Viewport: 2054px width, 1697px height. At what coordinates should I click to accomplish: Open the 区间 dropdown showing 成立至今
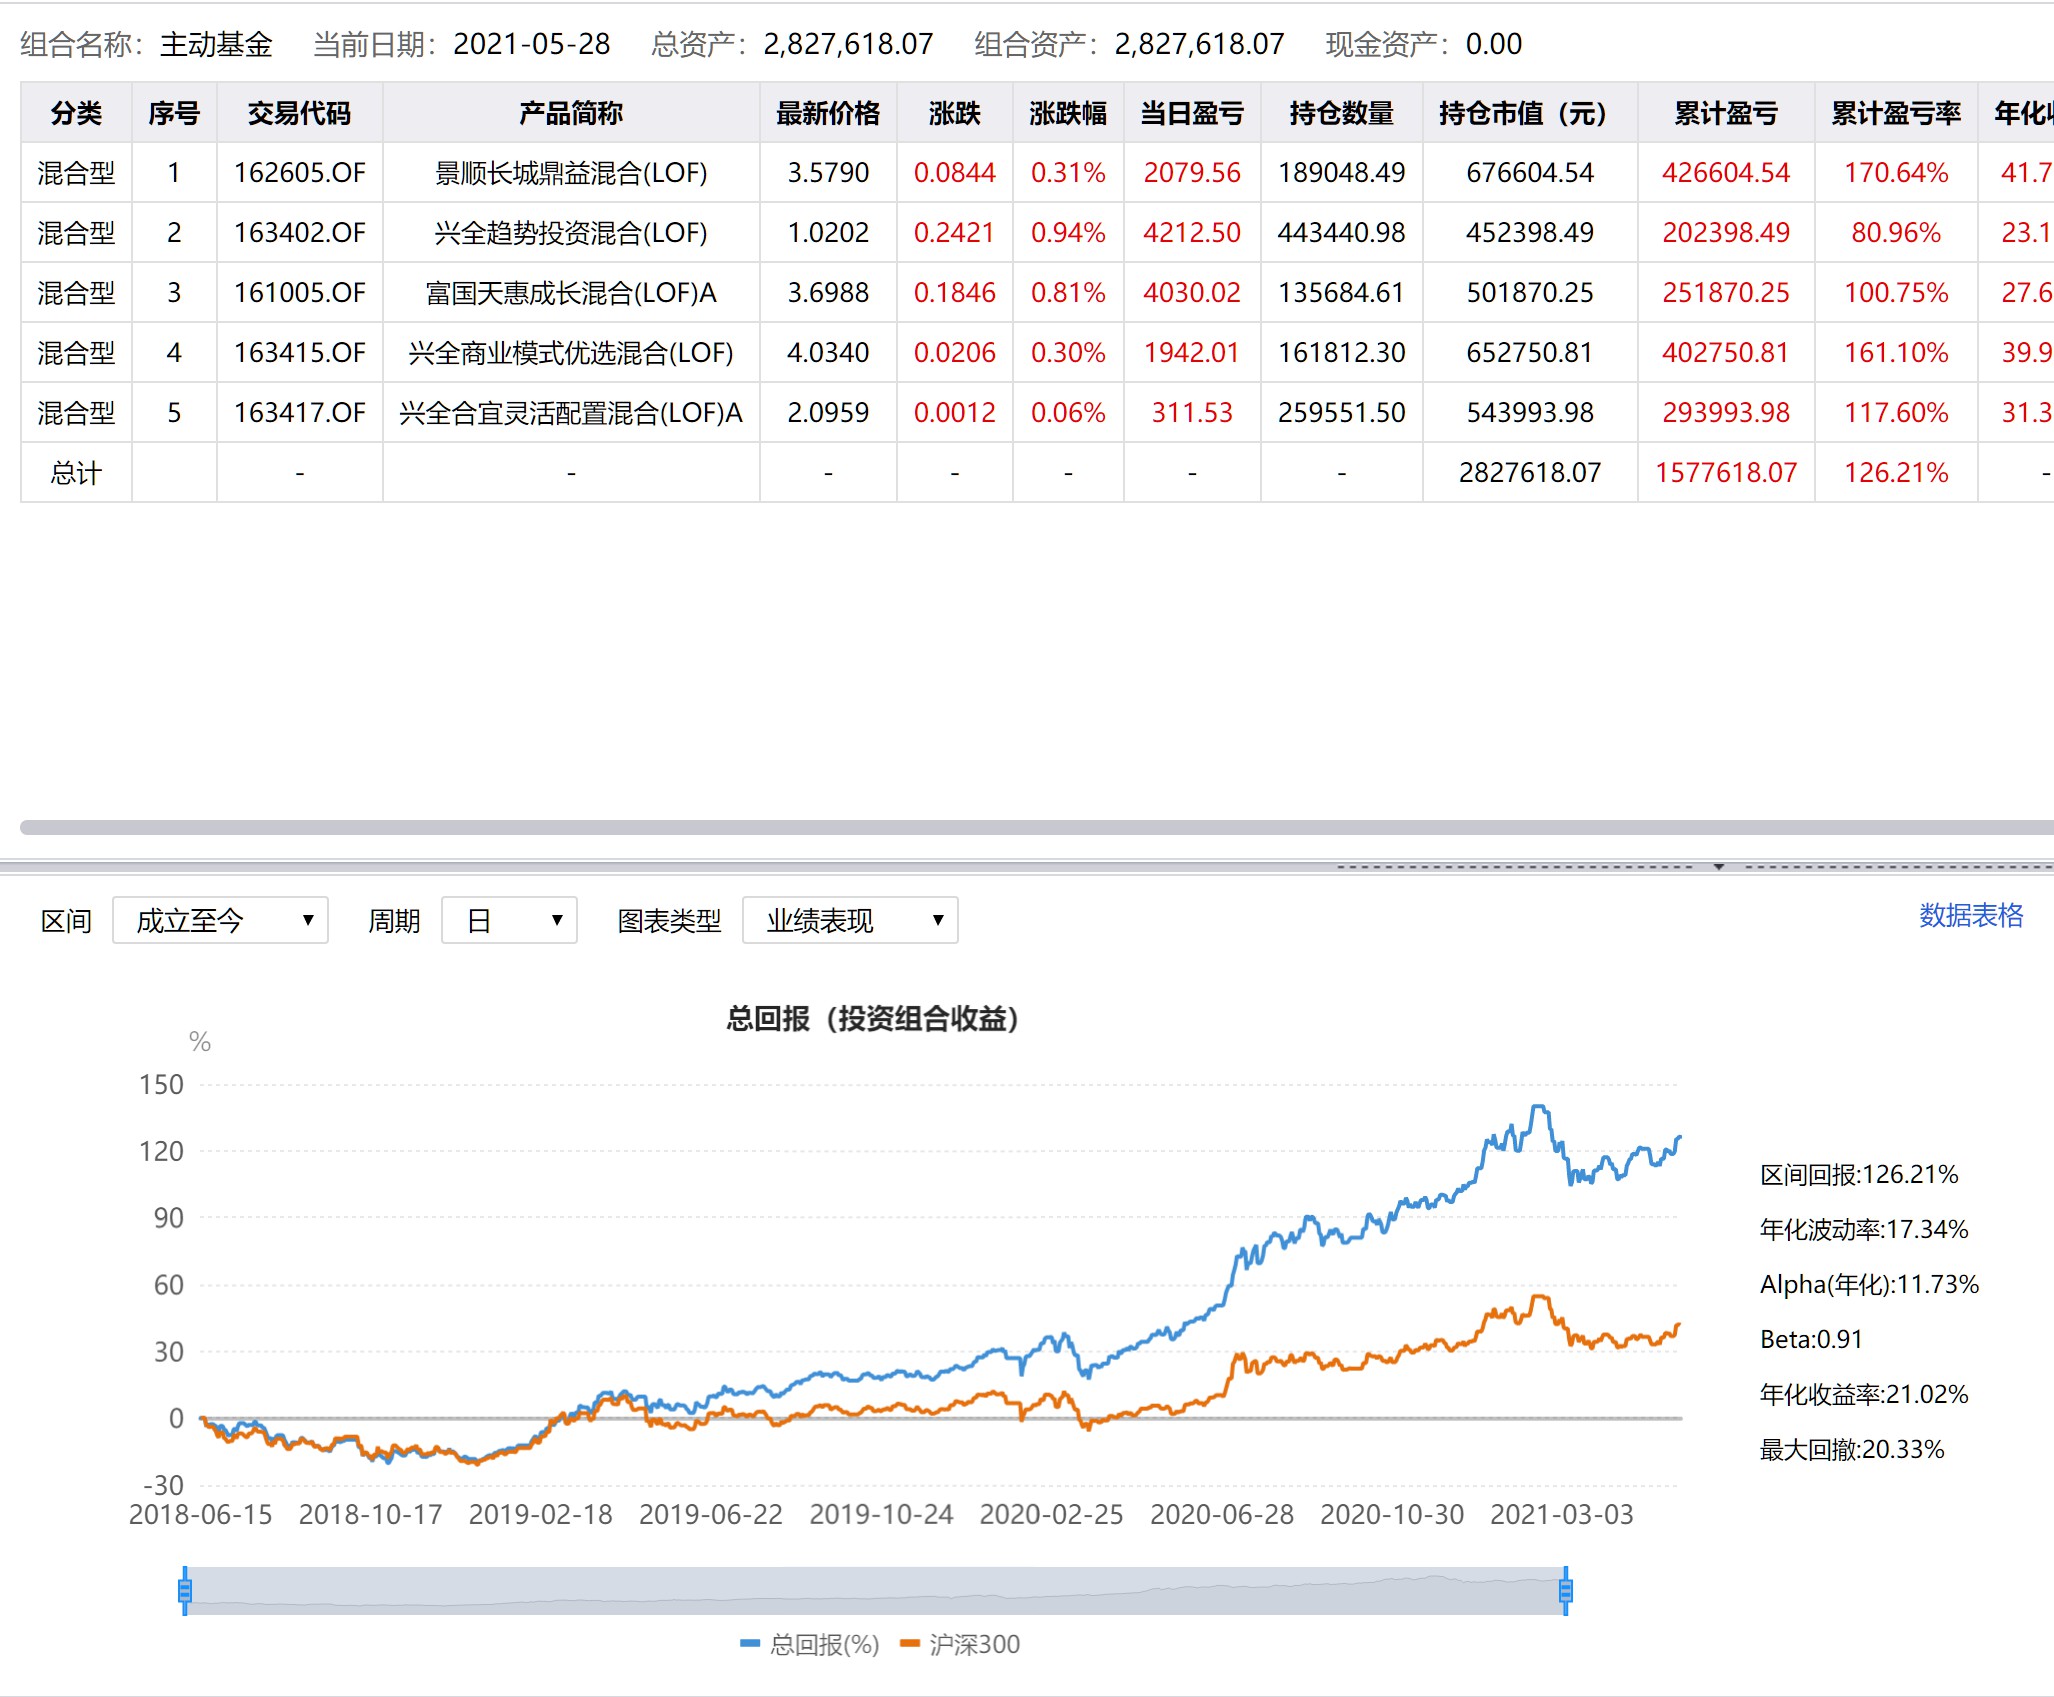(x=220, y=920)
